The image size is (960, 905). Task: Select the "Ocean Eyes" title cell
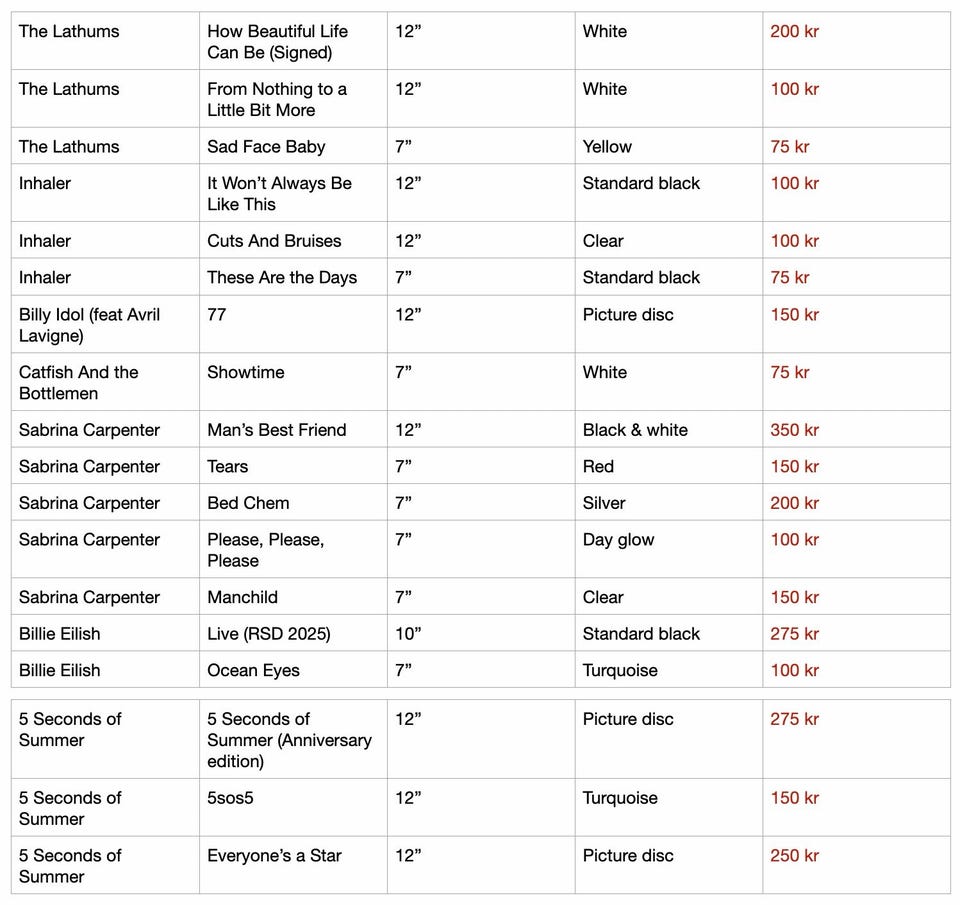click(x=253, y=671)
